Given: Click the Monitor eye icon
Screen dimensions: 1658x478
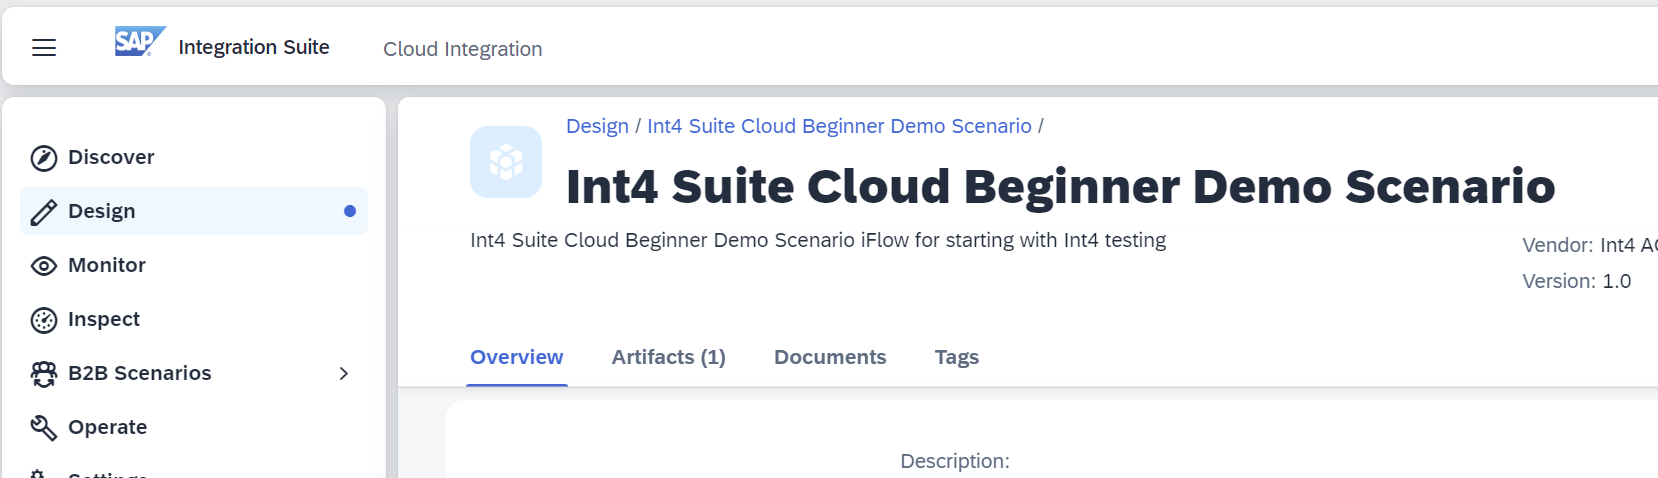Looking at the screenshot, I should tap(44, 266).
